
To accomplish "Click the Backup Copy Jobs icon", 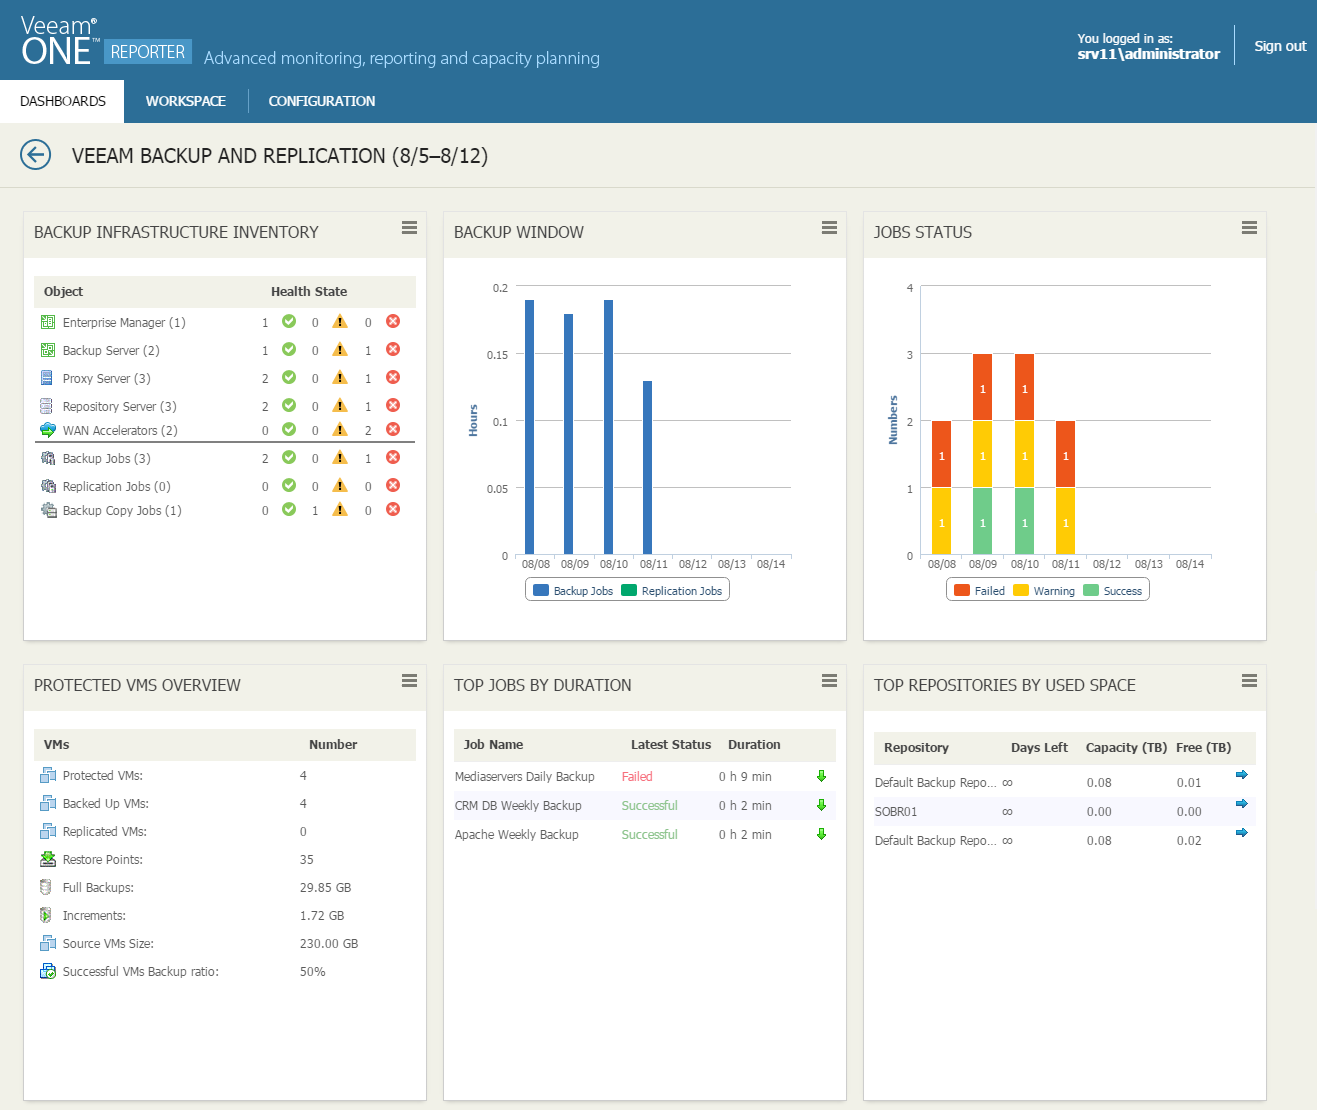I will 47,510.
